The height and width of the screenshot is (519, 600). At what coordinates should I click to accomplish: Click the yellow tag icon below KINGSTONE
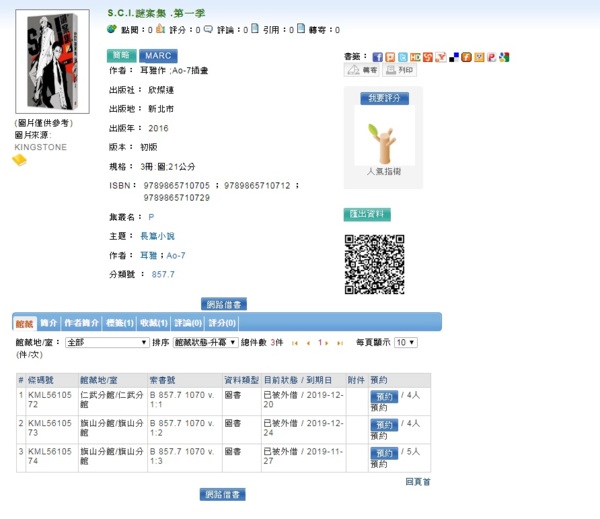(x=19, y=160)
